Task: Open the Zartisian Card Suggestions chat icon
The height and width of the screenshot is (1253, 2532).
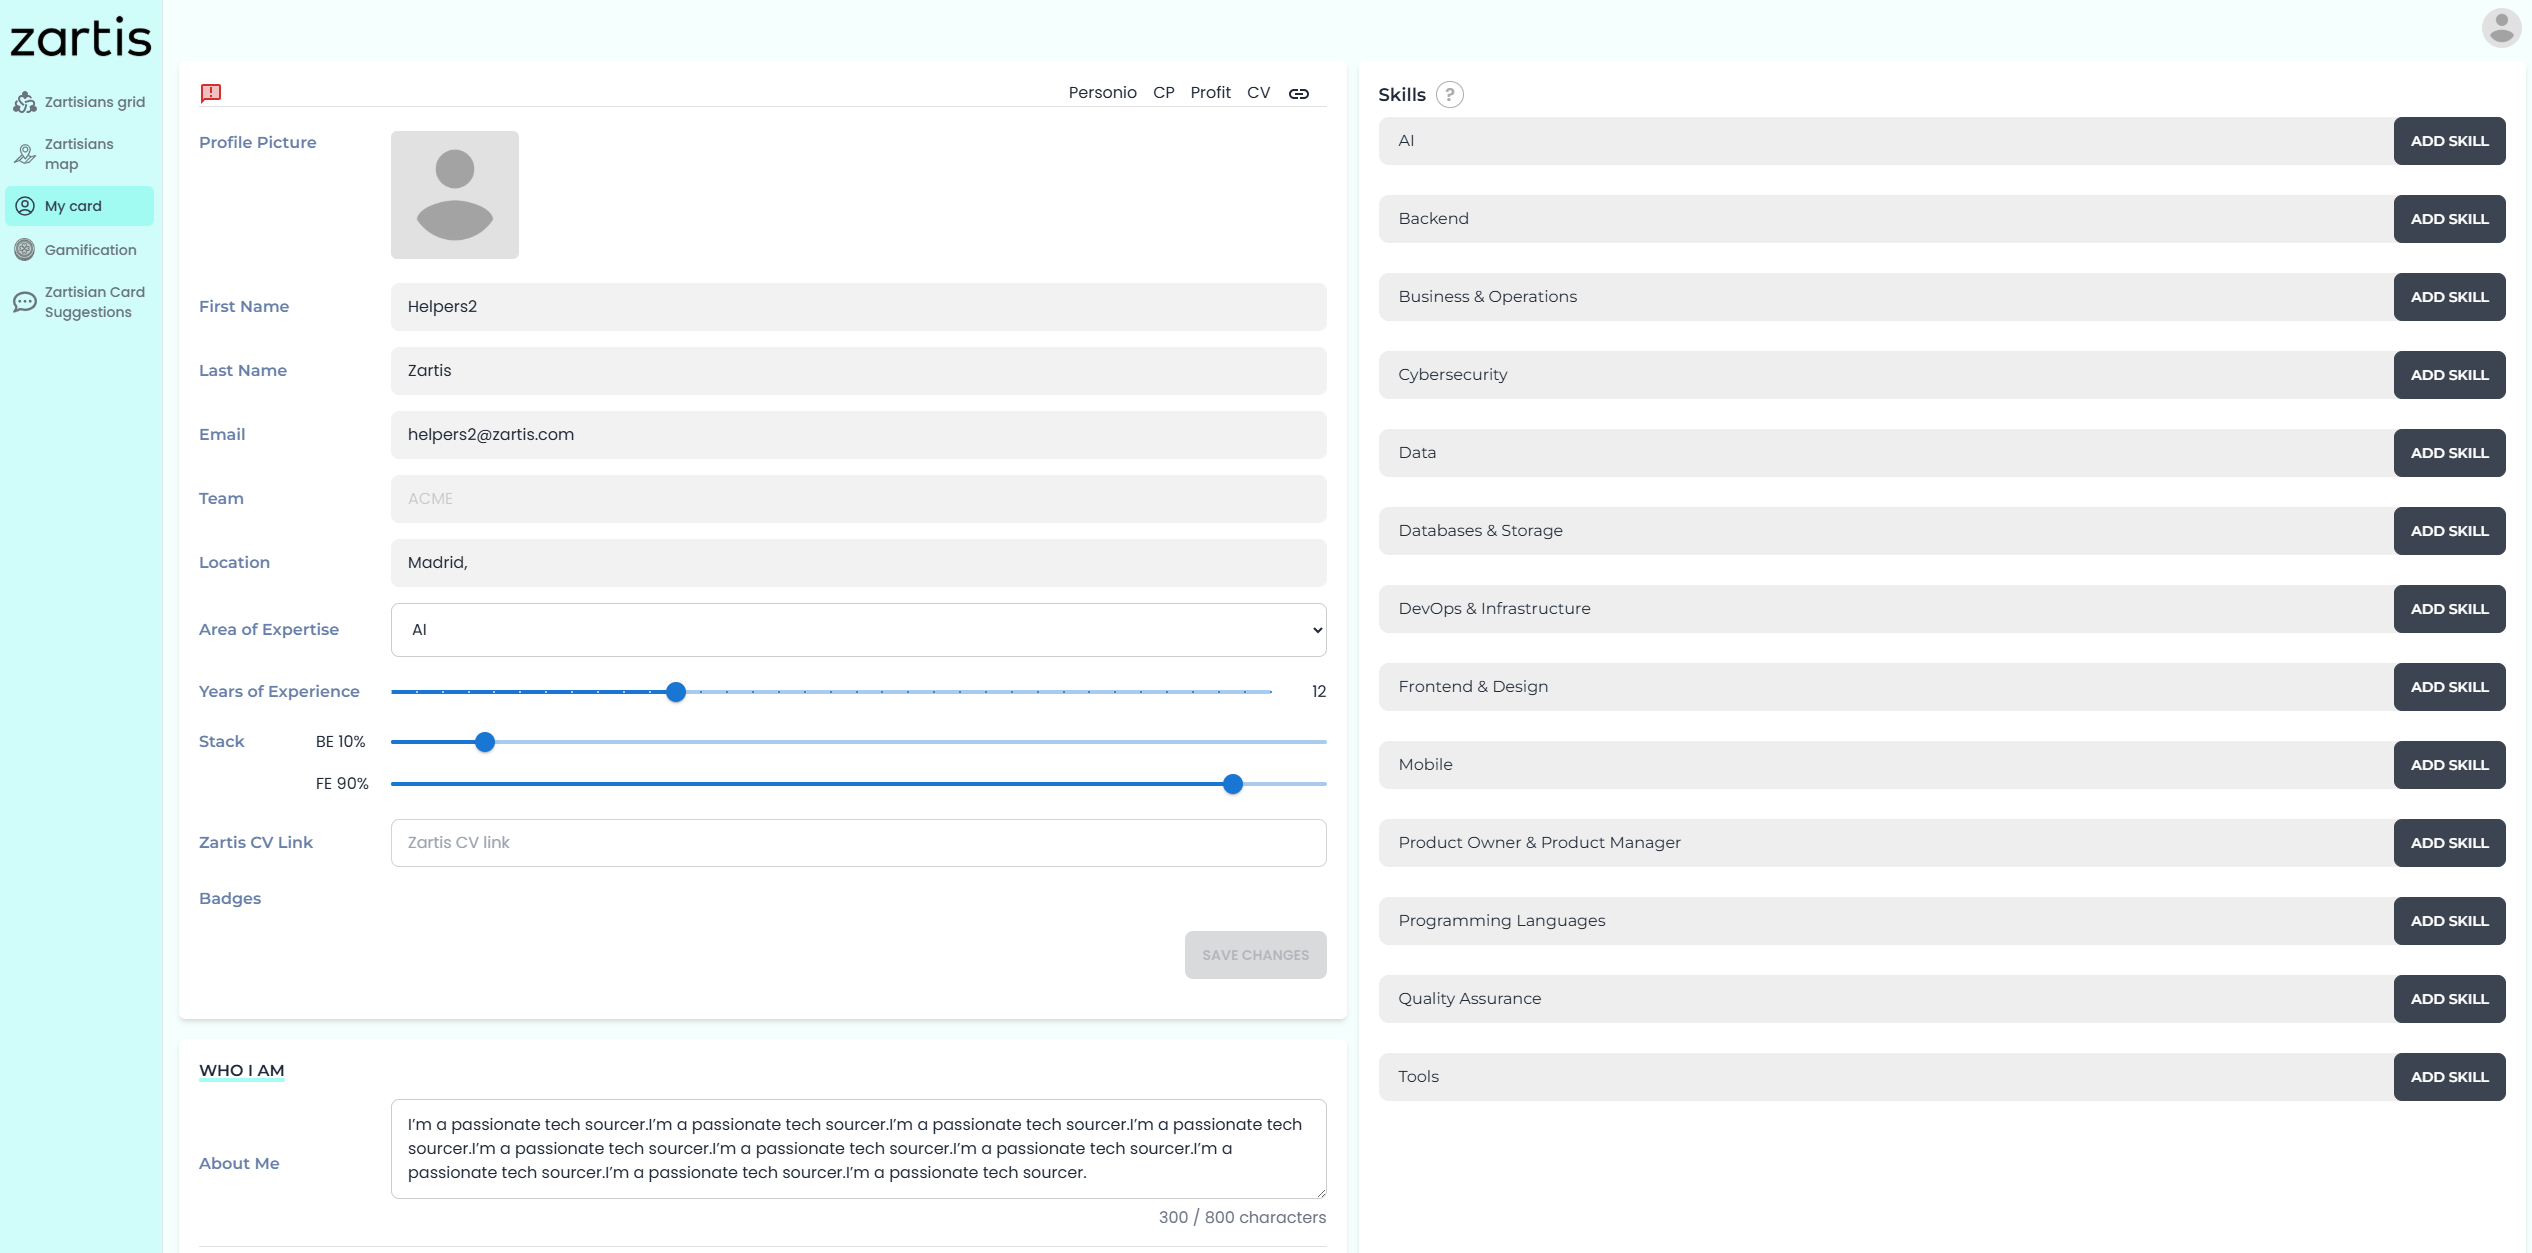Action: (25, 302)
